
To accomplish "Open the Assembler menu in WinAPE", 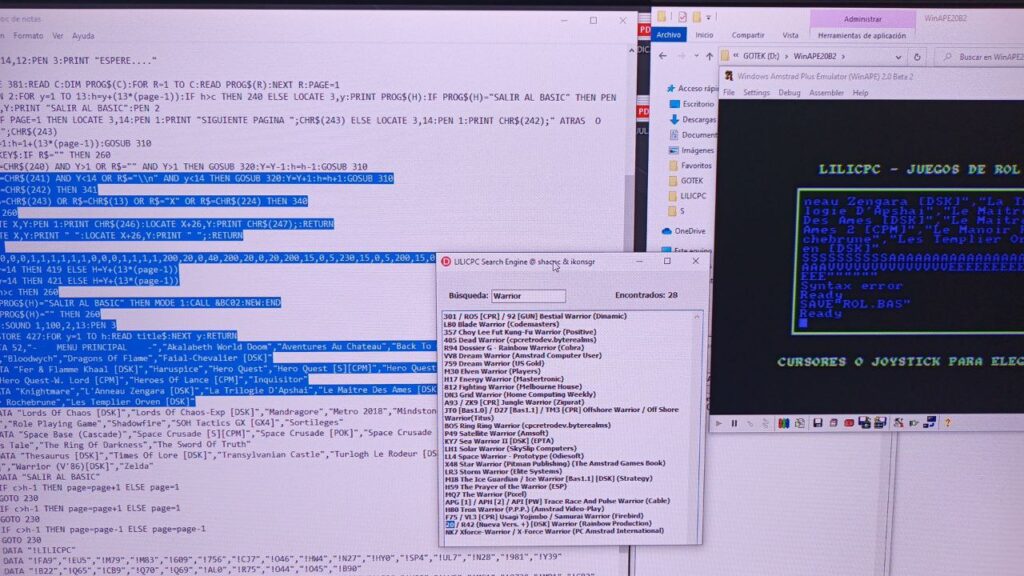I will click(x=826, y=93).
